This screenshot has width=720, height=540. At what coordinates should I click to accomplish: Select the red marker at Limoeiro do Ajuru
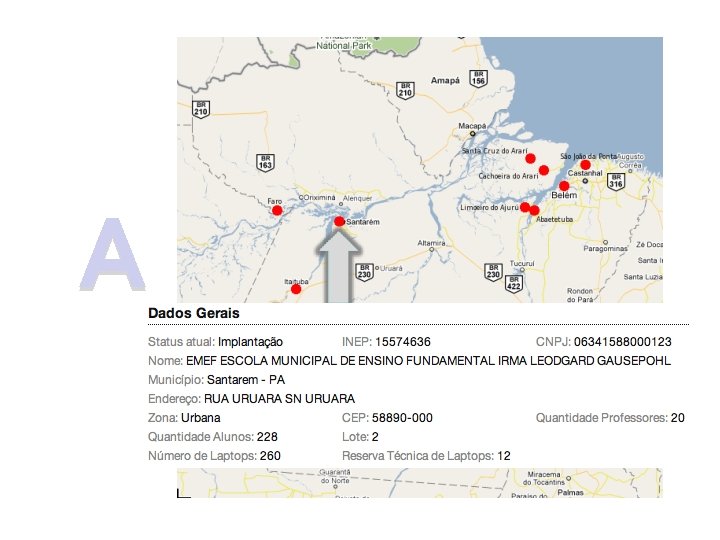tap(525, 207)
